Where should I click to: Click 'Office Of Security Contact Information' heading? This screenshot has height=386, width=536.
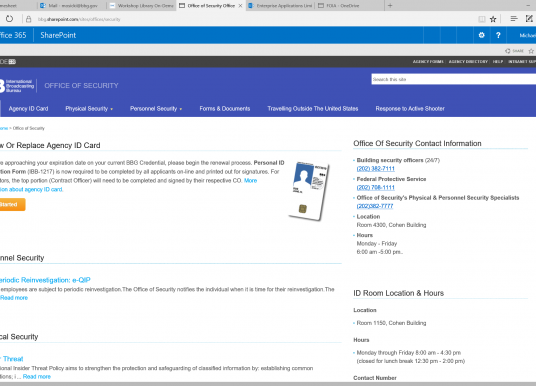(x=417, y=144)
